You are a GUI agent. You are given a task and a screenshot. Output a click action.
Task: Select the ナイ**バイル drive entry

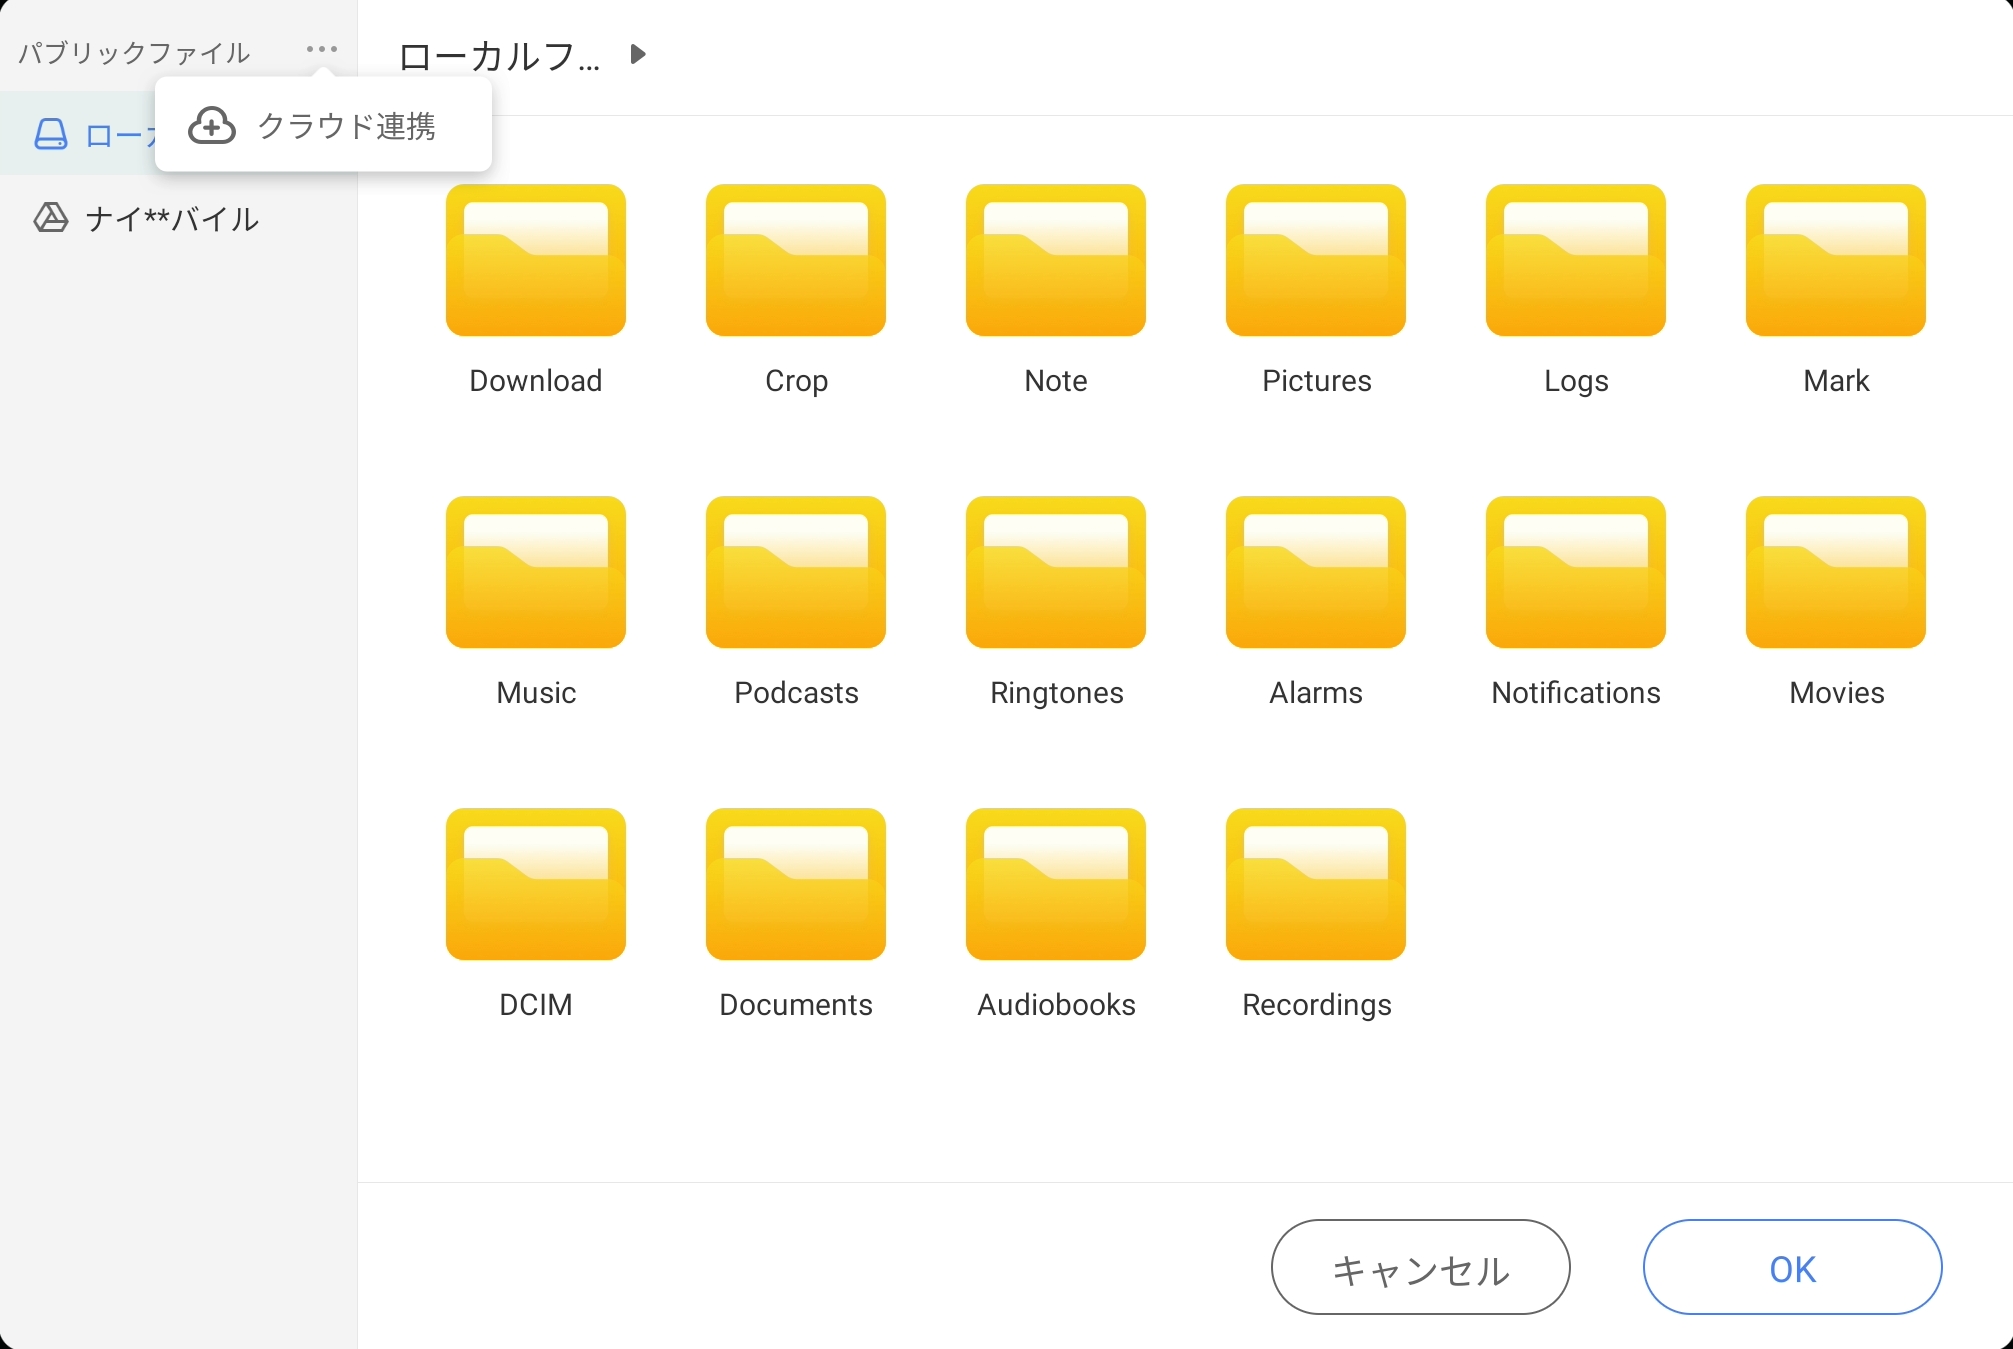click(170, 218)
